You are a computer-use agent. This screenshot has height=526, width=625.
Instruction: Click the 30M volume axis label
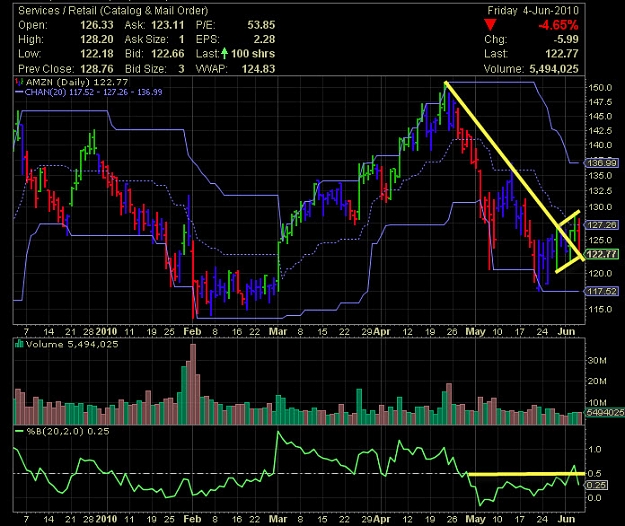click(597, 361)
